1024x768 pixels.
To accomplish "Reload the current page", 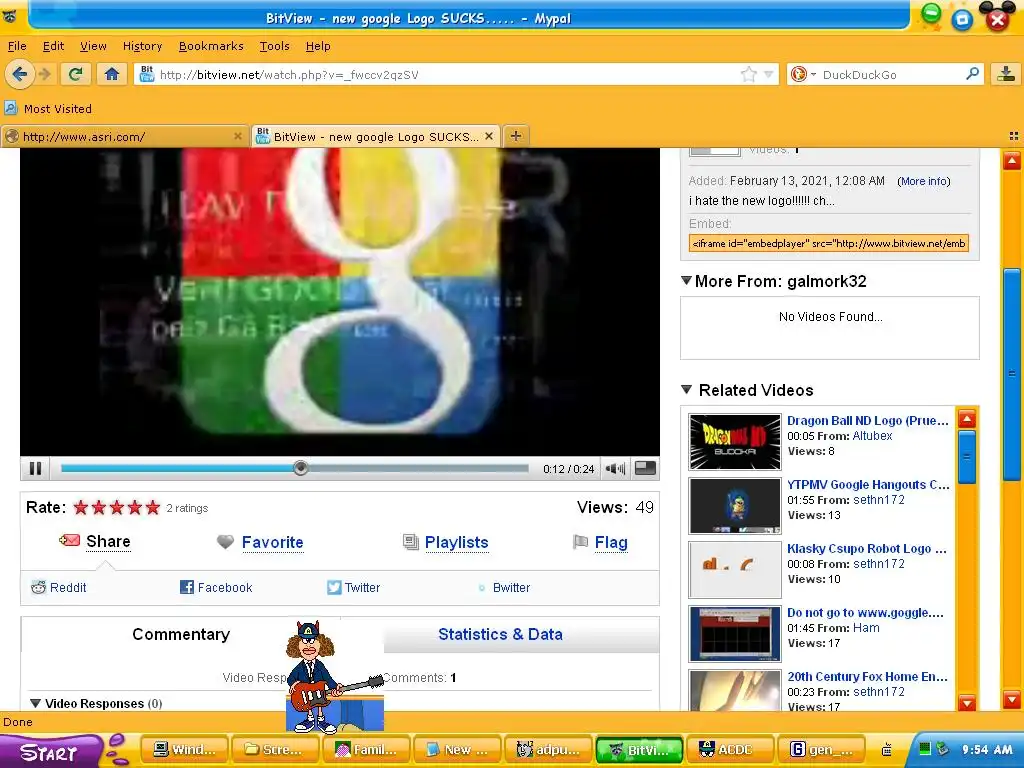I will pos(76,74).
